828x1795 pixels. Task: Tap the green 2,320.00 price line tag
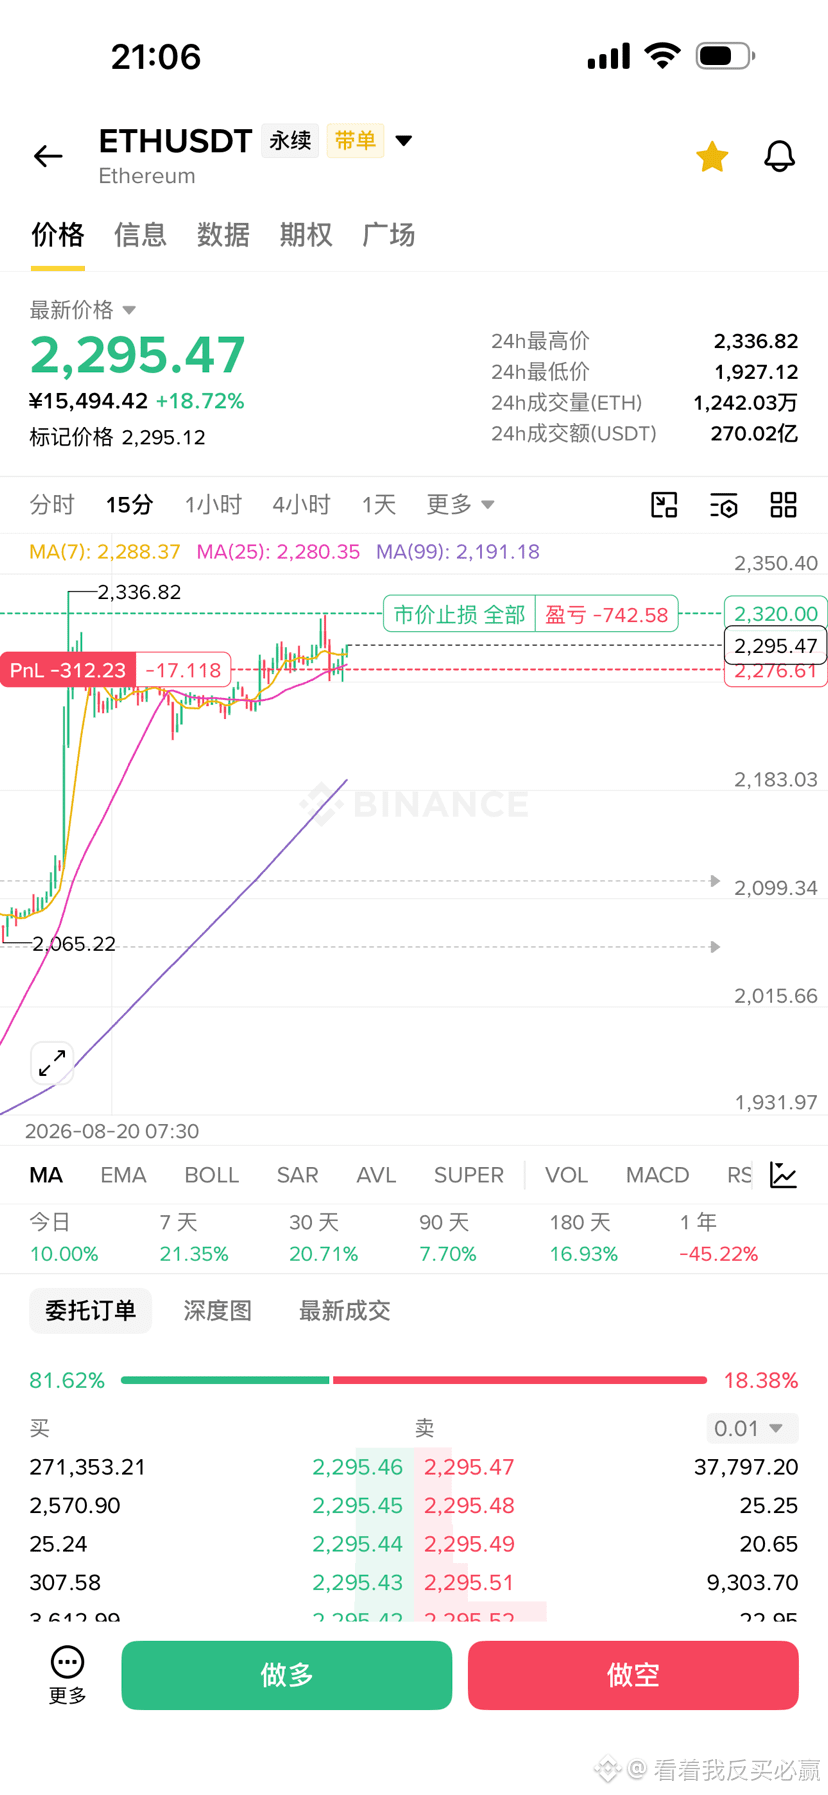tap(775, 614)
